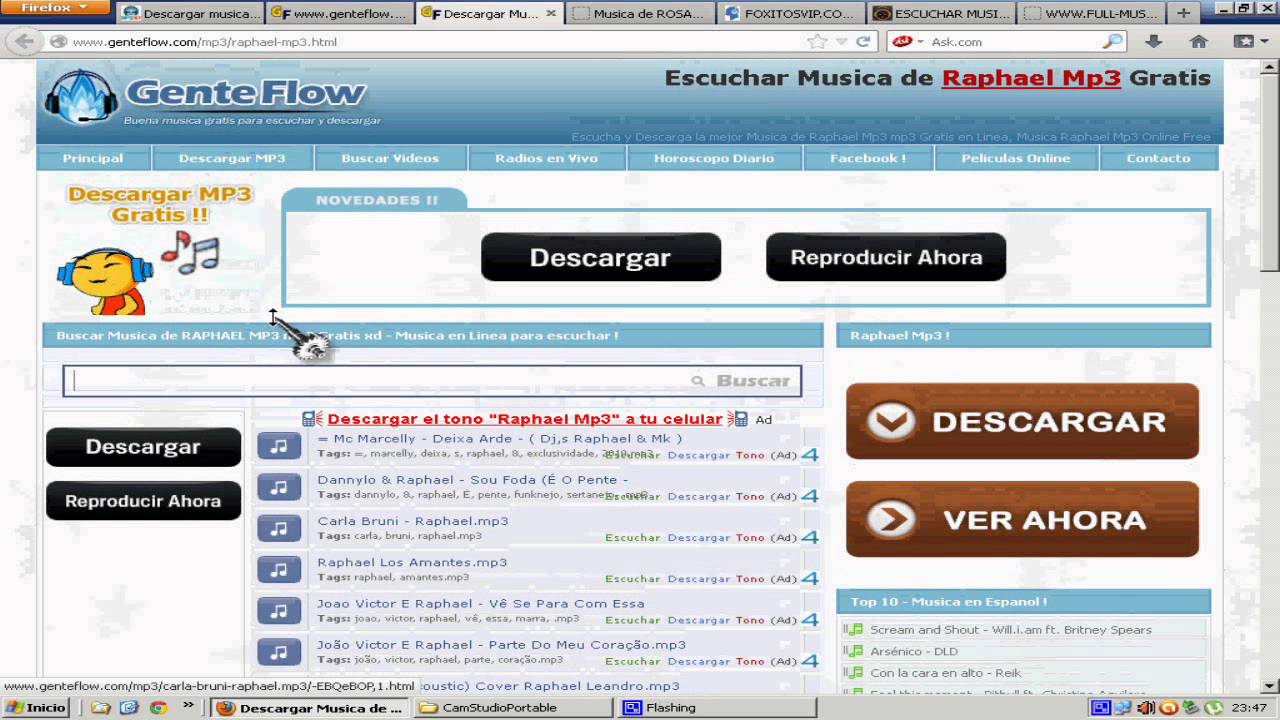Open the Firefox downloads arrow icon
This screenshot has height=720, width=1280.
[1153, 42]
